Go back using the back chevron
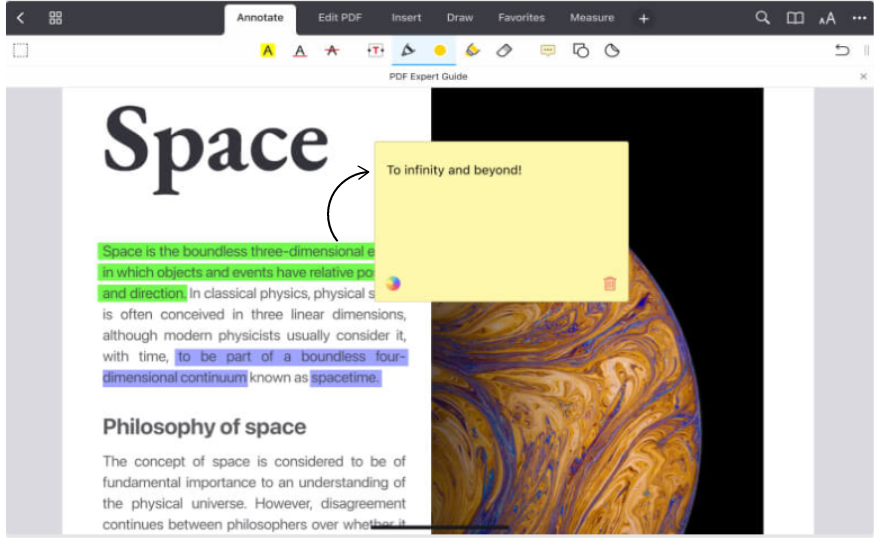879x540 pixels. pyautogui.click(x=20, y=18)
